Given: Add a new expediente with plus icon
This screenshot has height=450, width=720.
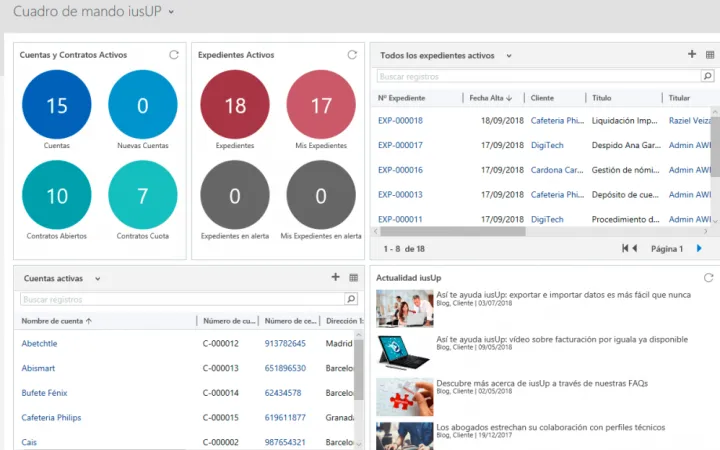Looking at the screenshot, I should (692, 55).
